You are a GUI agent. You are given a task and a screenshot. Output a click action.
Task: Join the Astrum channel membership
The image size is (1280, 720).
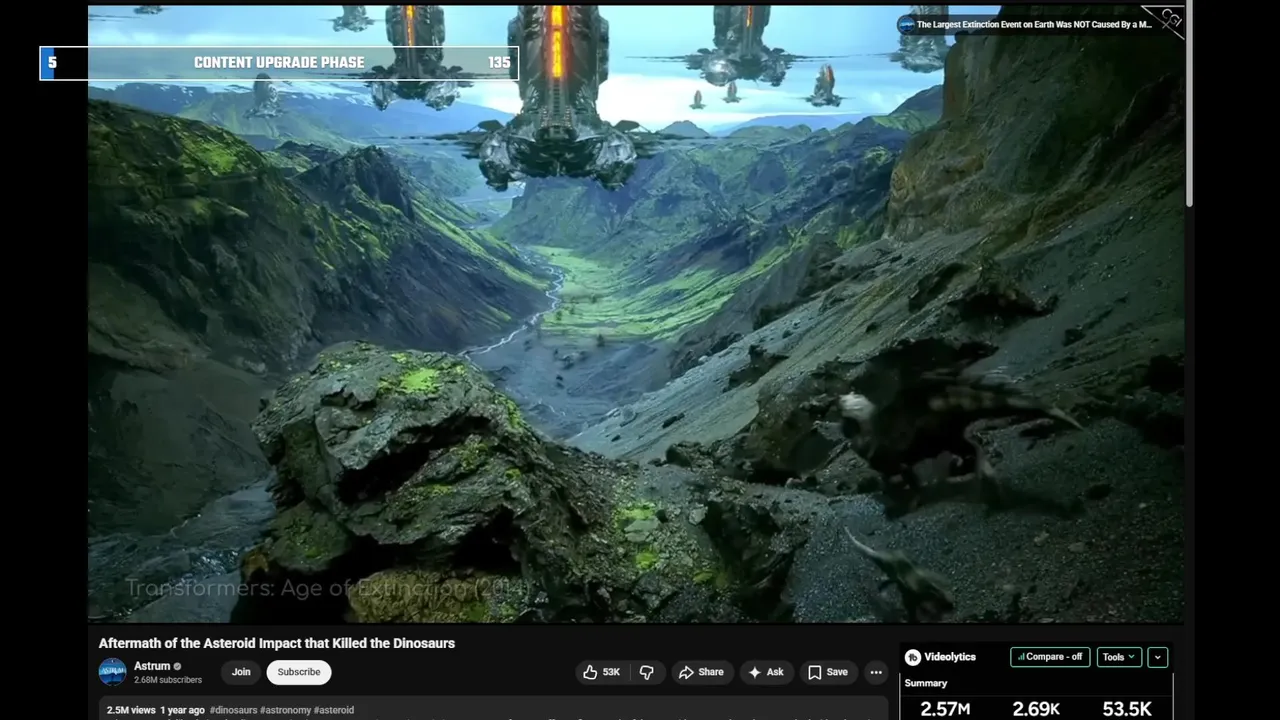(241, 672)
